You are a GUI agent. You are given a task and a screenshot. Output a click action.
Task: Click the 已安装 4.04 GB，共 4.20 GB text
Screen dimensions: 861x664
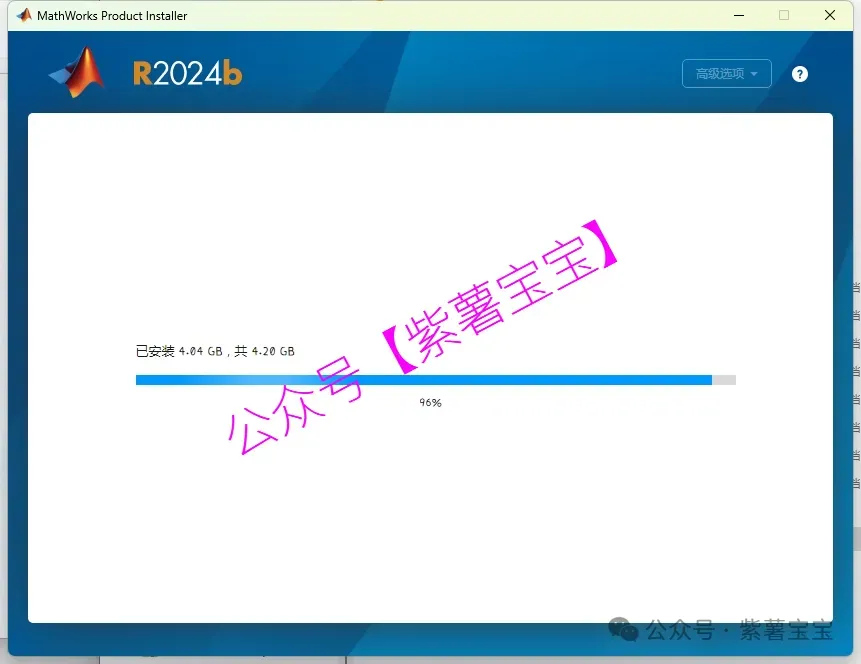coord(215,351)
